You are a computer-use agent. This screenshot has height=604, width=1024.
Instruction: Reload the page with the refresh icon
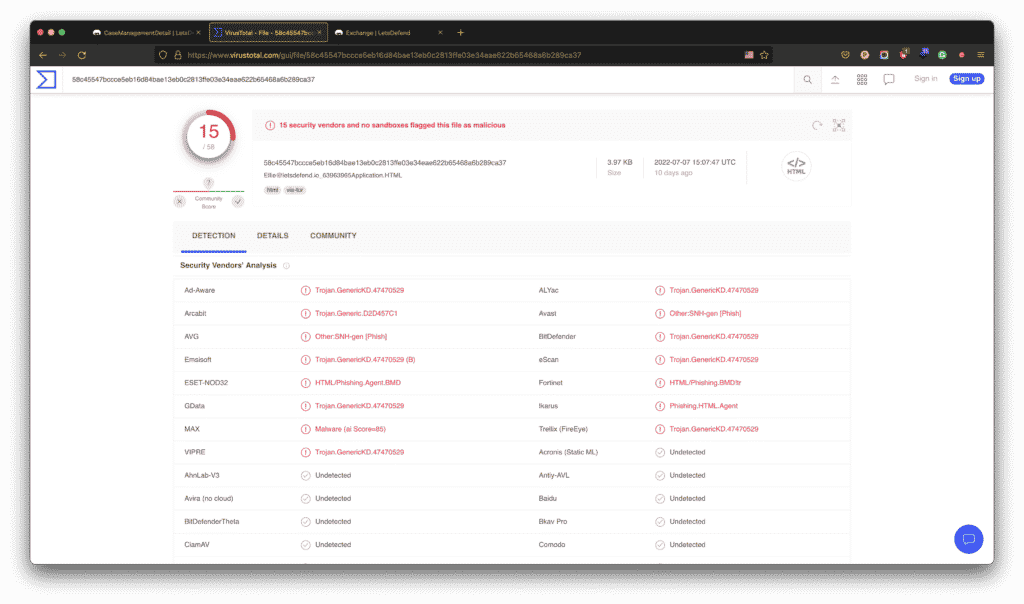(x=82, y=56)
